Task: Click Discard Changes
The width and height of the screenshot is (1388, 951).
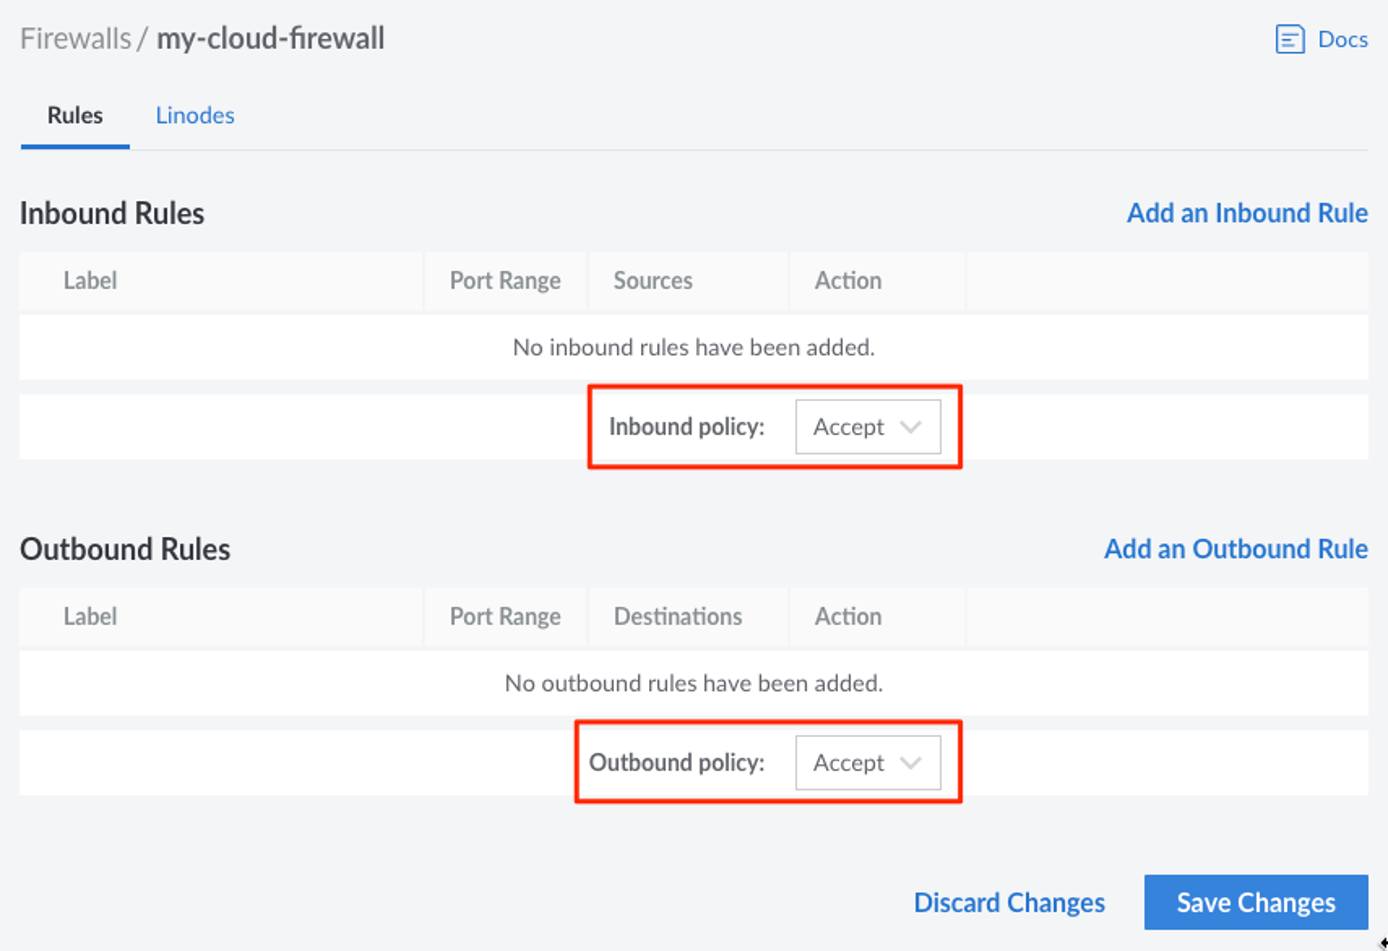Action: click(1008, 902)
